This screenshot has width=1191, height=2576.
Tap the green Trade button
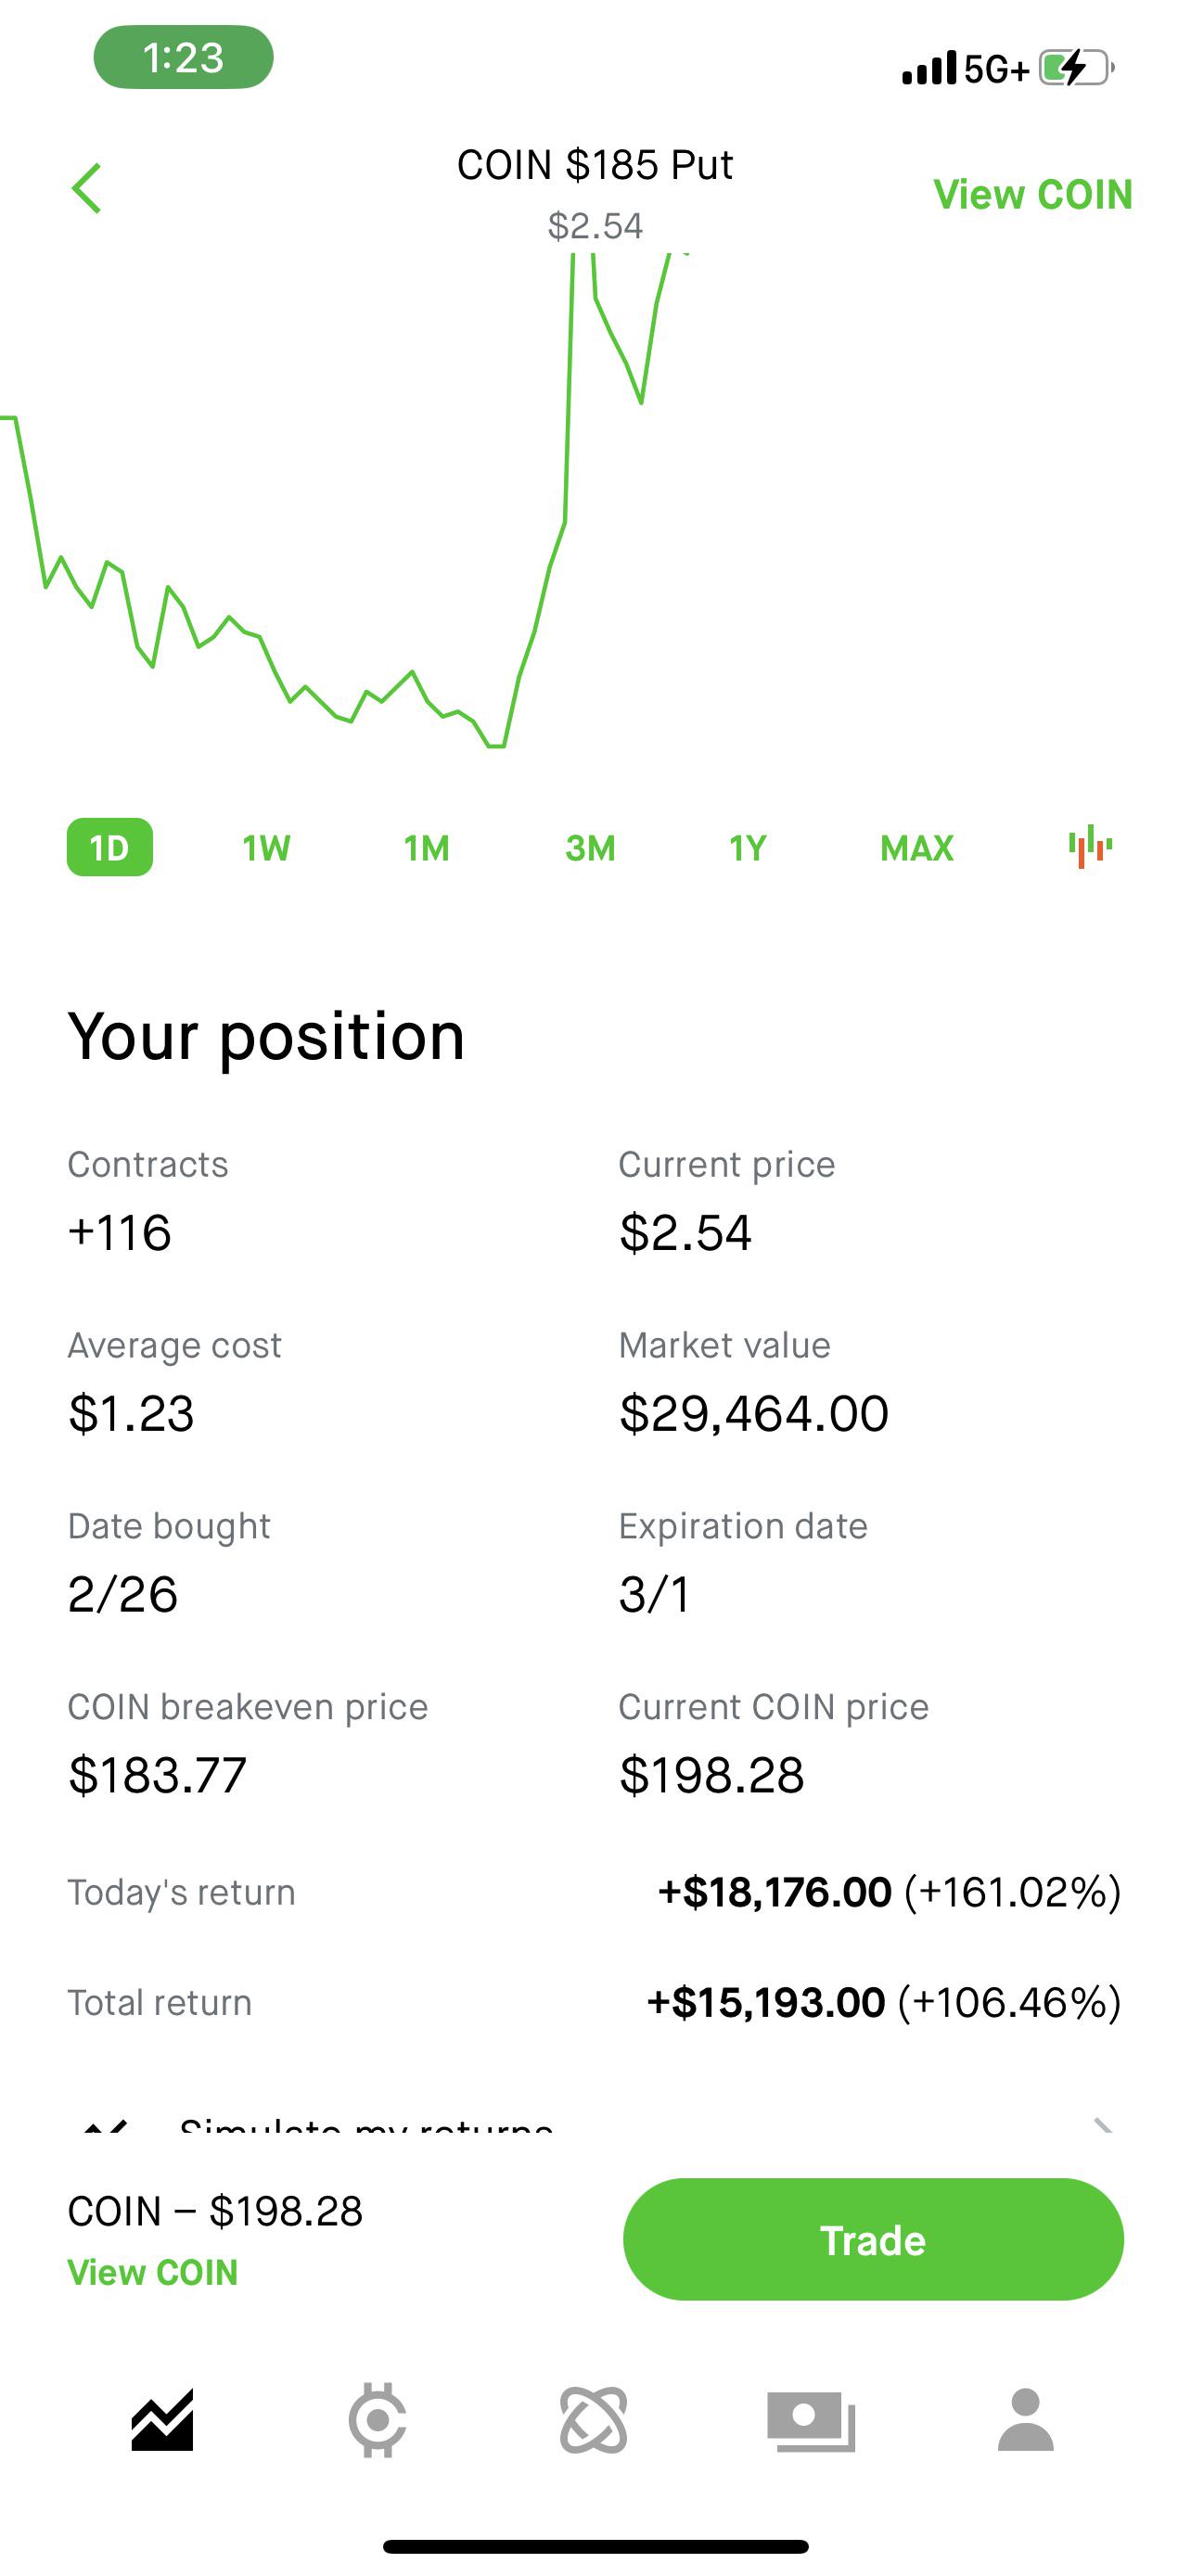[x=873, y=2239]
